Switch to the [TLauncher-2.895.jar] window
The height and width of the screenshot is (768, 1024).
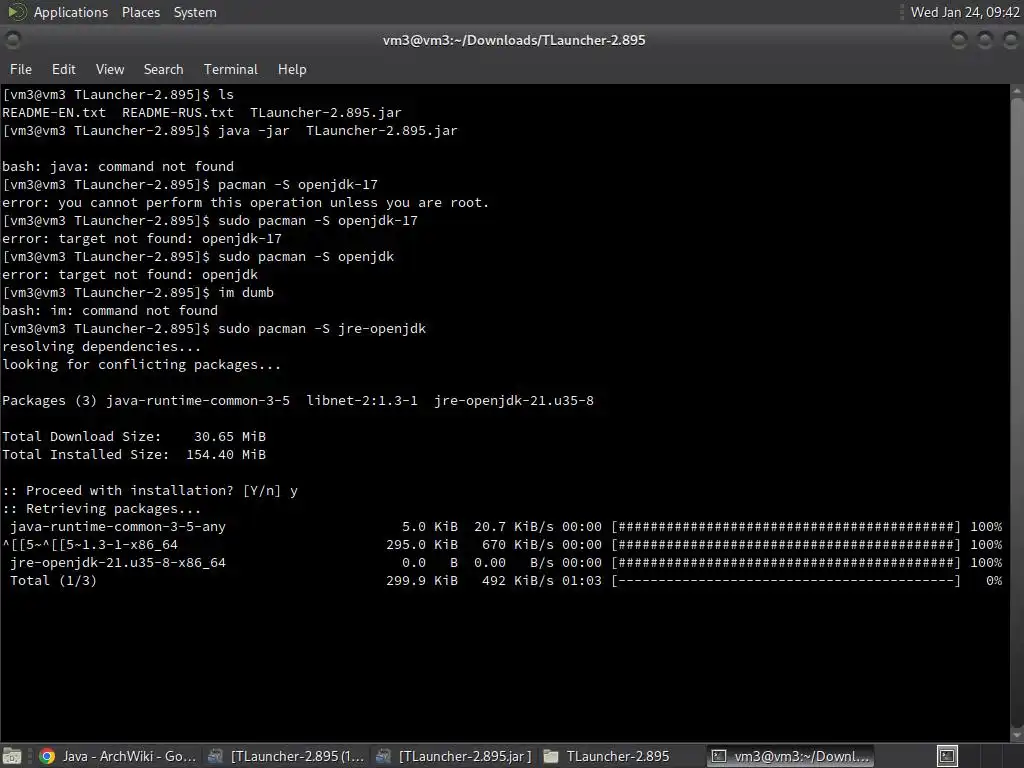tap(454, 756)
